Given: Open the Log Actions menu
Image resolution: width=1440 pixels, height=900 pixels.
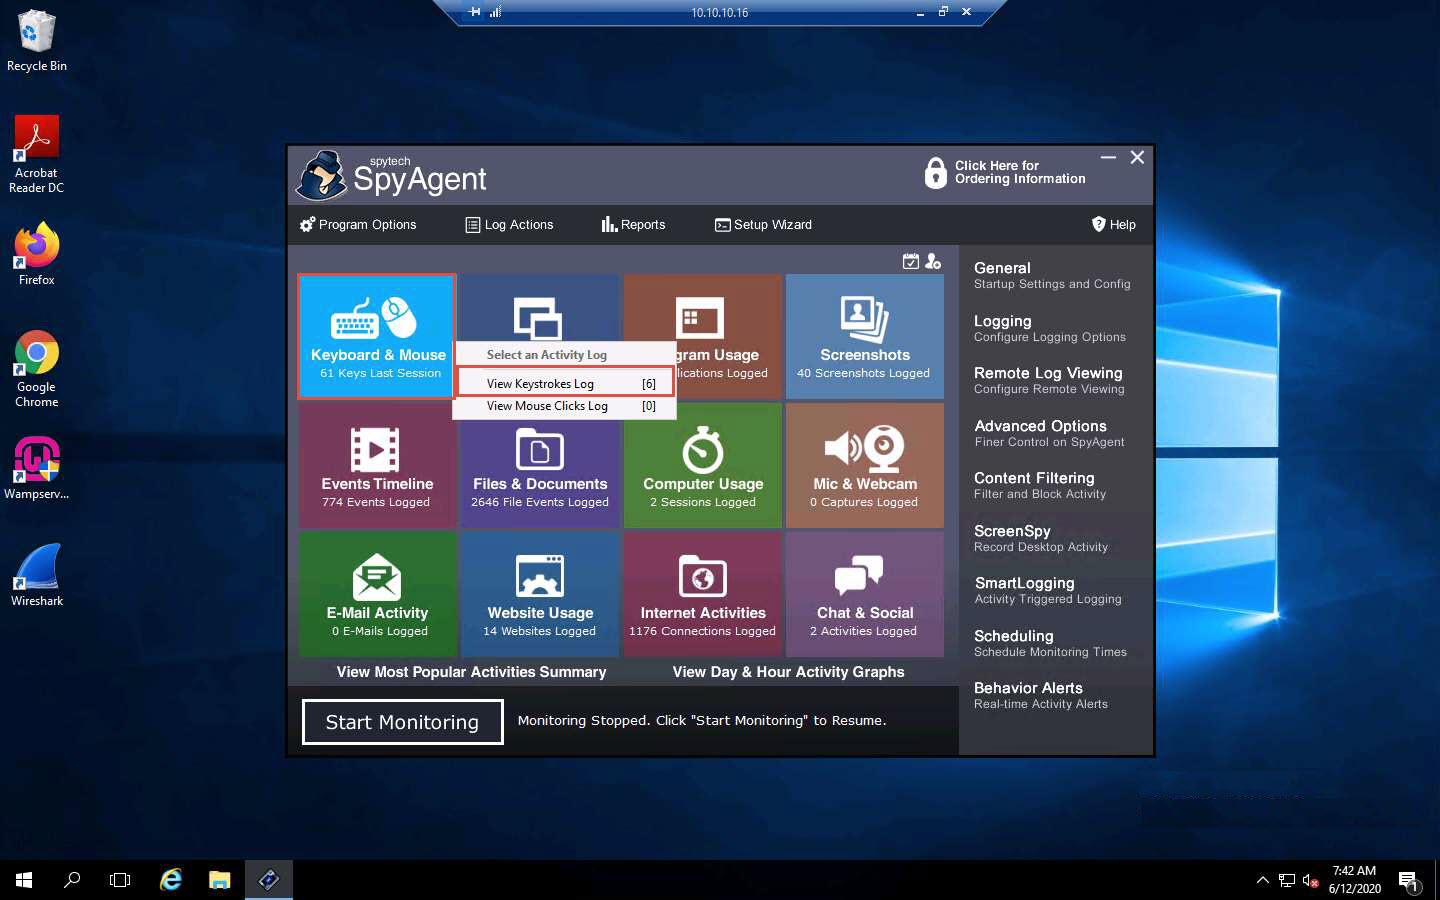Looking at the screenshot, I should coord(509,225).
